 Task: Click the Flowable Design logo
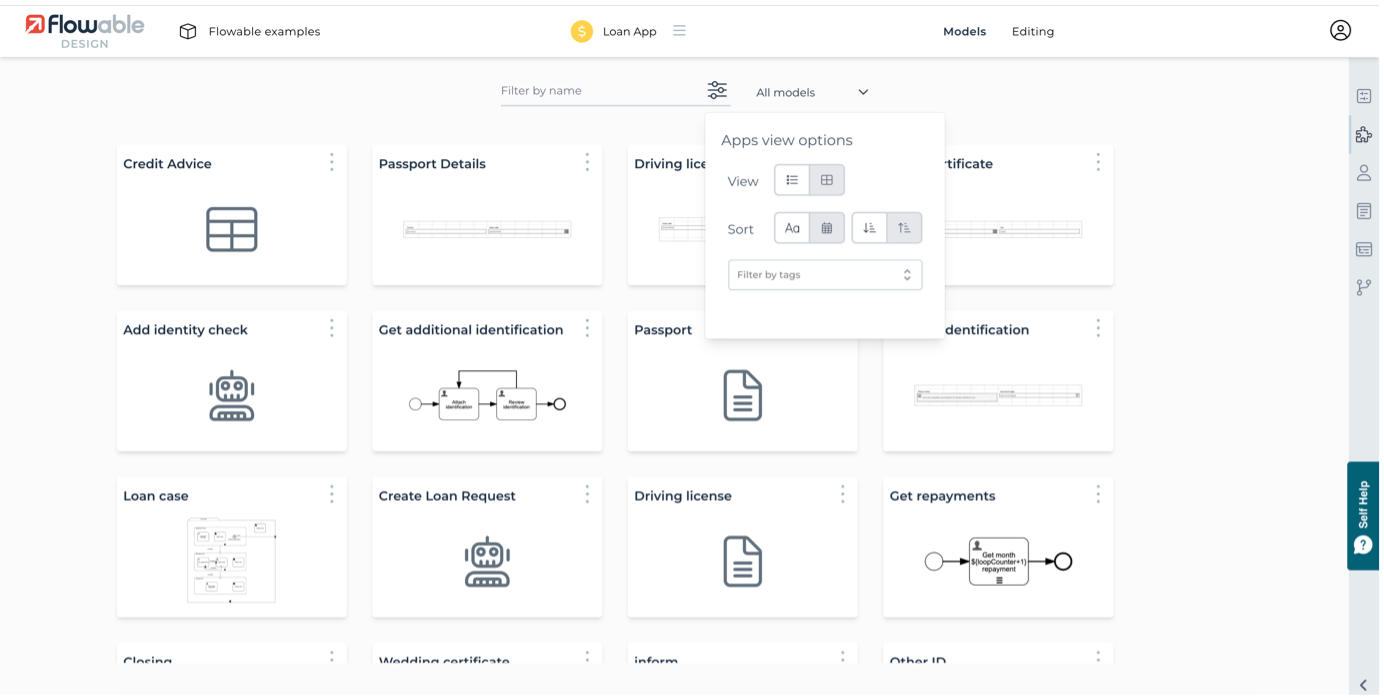(x=84, y=30)
